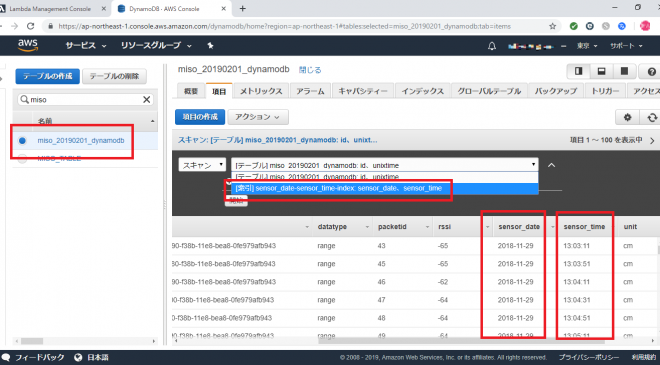Image resolution: width=660 pixels, height=365 pixels.
Task: Select the second table's radio button
Action: coord(22,159)
